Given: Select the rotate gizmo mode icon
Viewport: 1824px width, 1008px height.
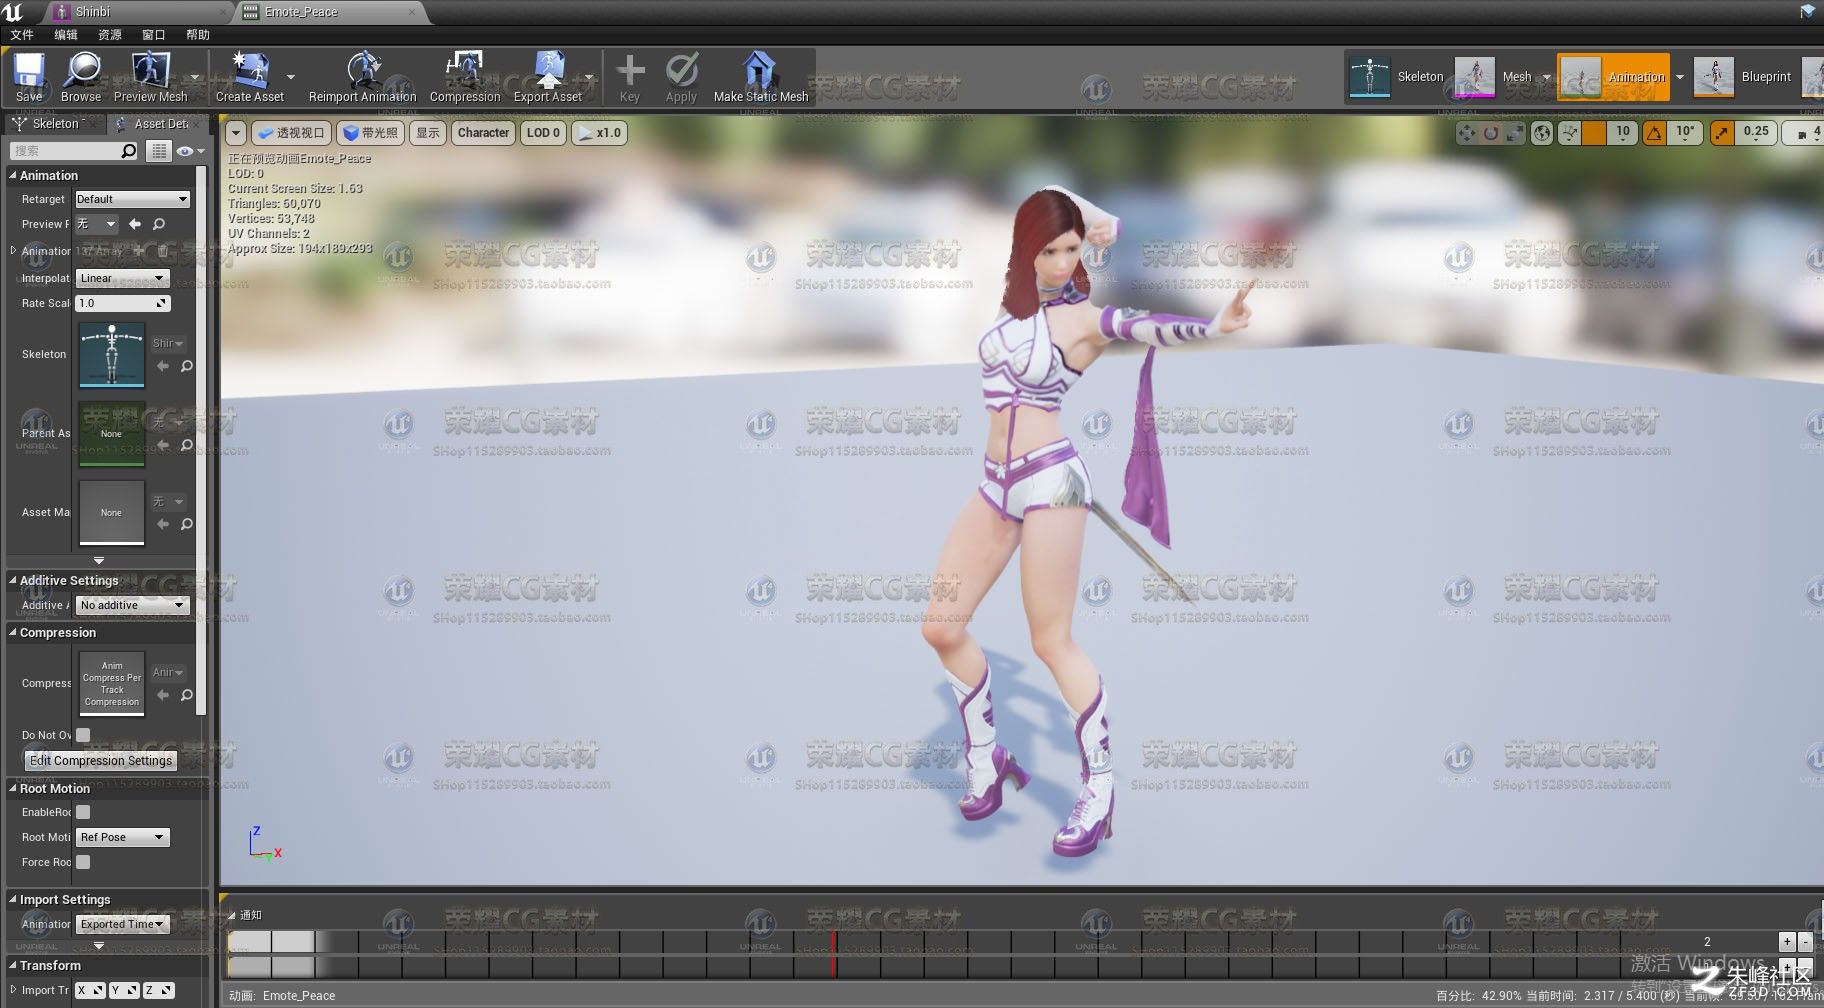Looking at the screenshot, I should [x=1491, y=133].
